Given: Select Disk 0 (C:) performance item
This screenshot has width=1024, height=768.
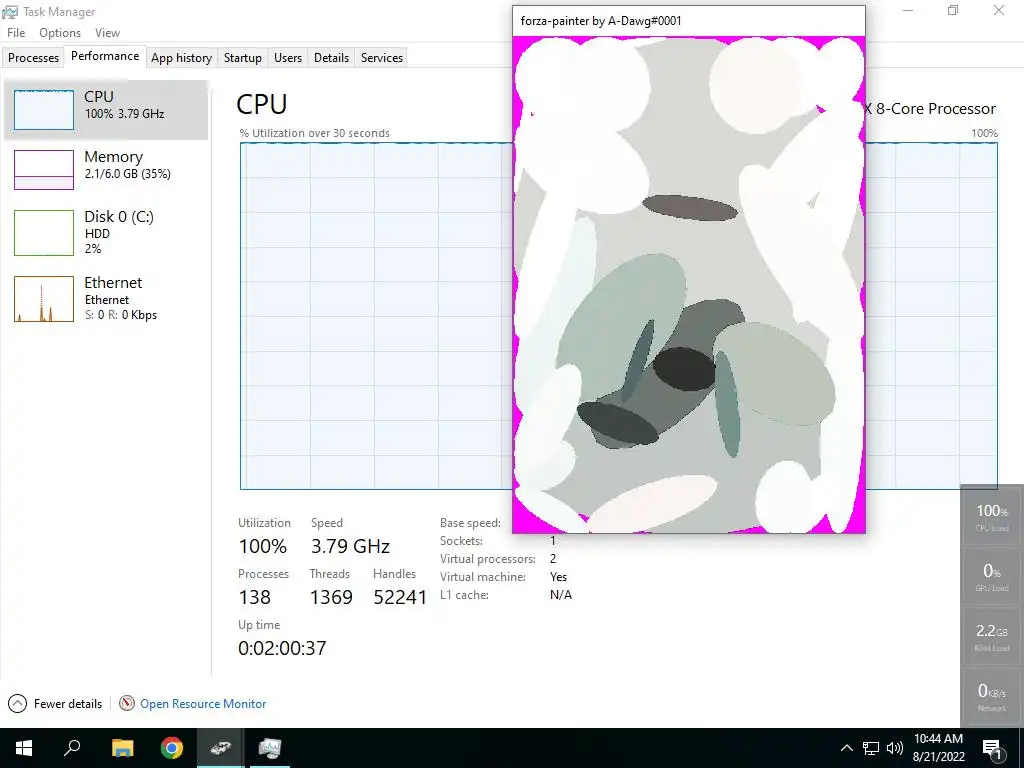Looking at the screenshot, I should (x=106, y=232).
